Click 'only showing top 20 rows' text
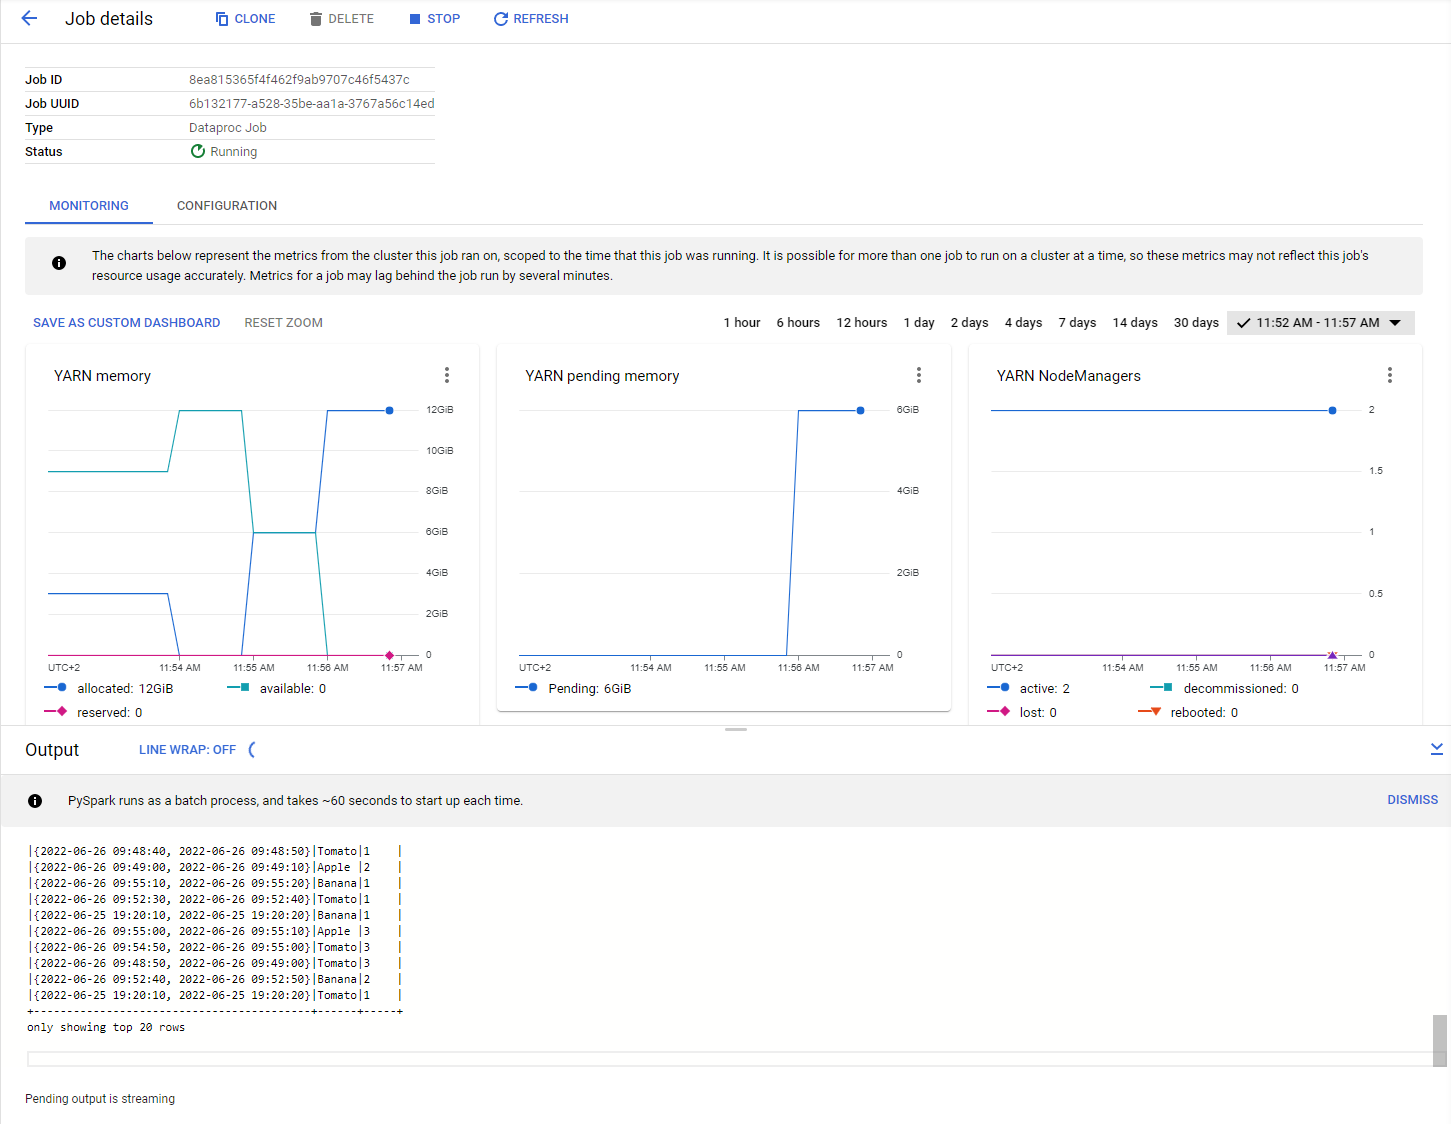 click(x=106, y=1027)
